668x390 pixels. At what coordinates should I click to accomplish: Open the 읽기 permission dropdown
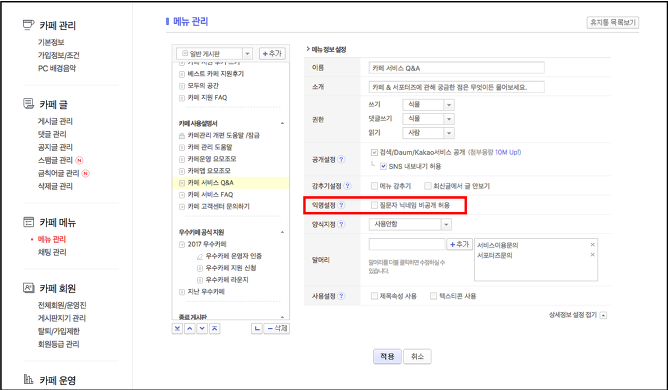coord(428,133)
